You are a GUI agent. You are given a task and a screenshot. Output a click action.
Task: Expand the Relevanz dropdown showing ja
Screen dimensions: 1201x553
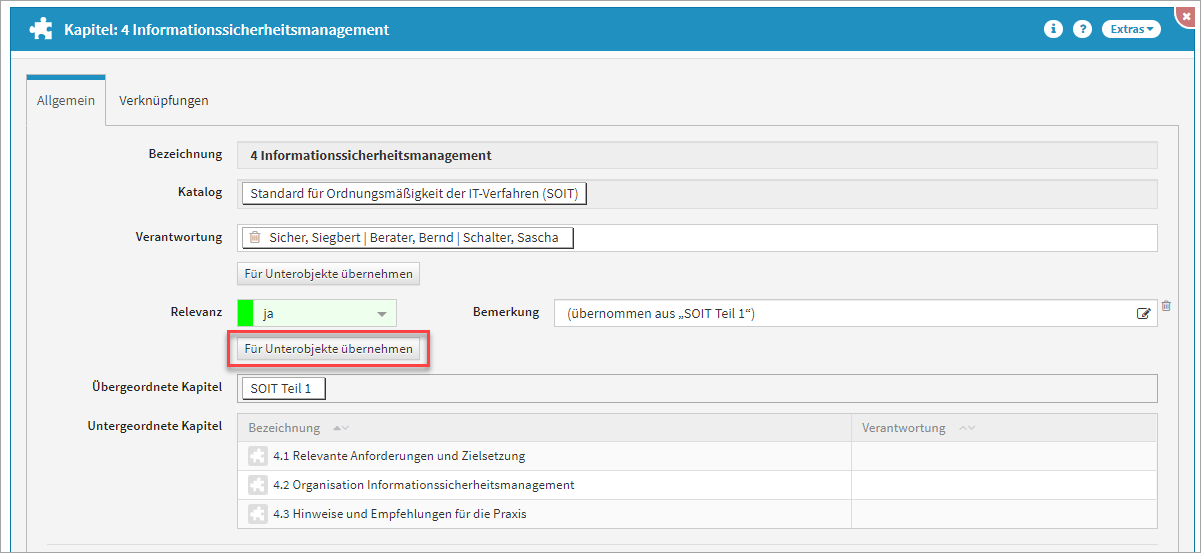(x=381, y=314)
